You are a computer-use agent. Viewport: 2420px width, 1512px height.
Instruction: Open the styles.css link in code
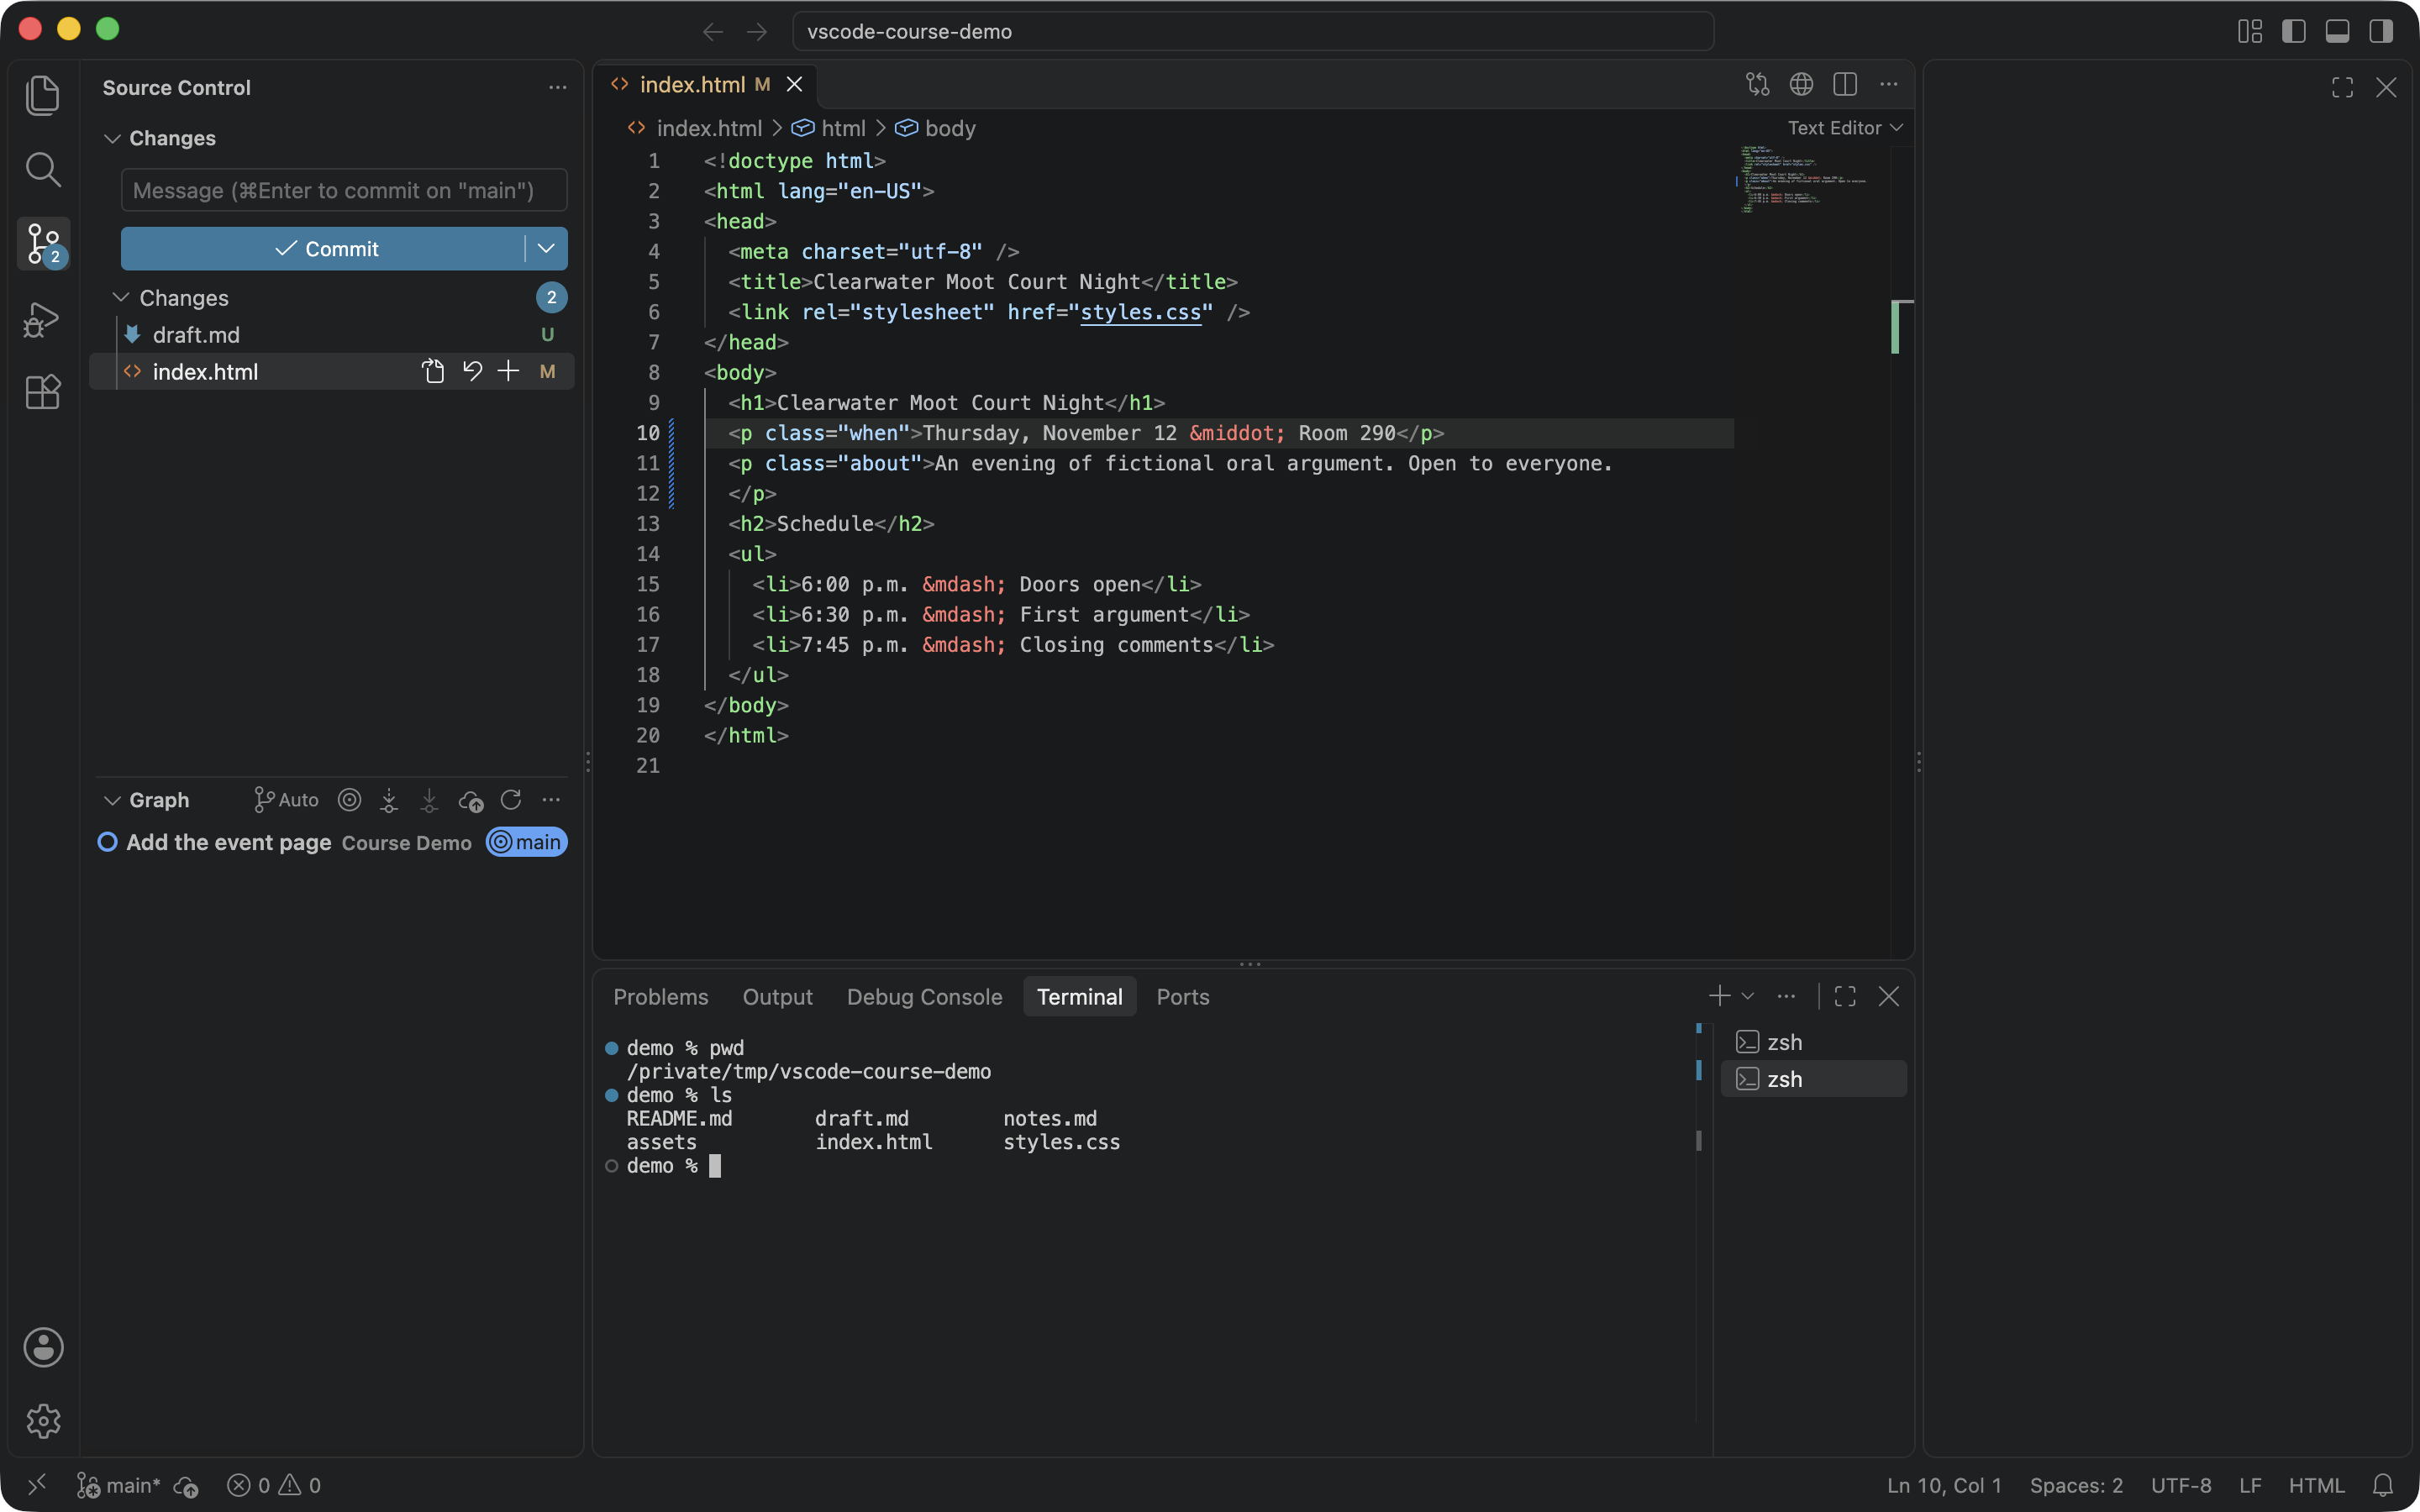[1140, 312]
